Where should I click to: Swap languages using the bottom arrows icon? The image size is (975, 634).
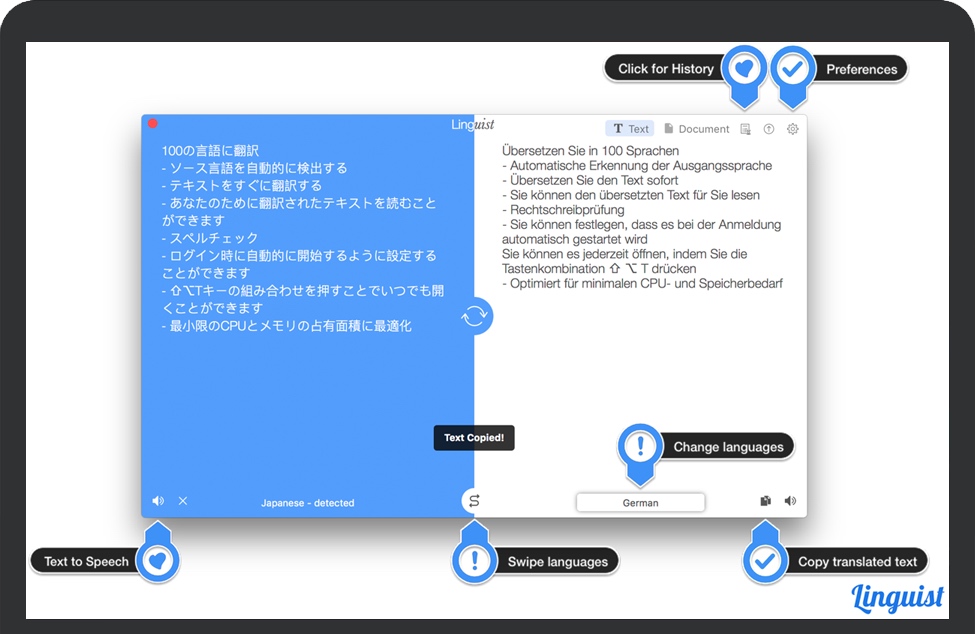[x=475, y=501]
